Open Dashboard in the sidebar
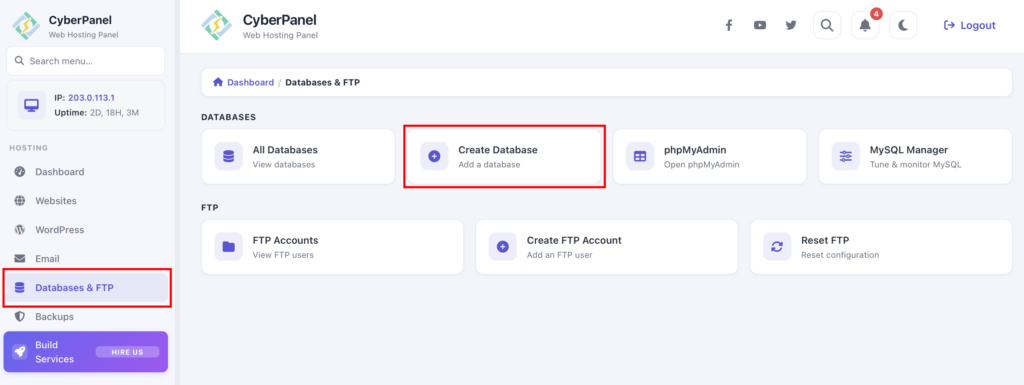This screenshot has width=1024, height=385. point(86,172)
